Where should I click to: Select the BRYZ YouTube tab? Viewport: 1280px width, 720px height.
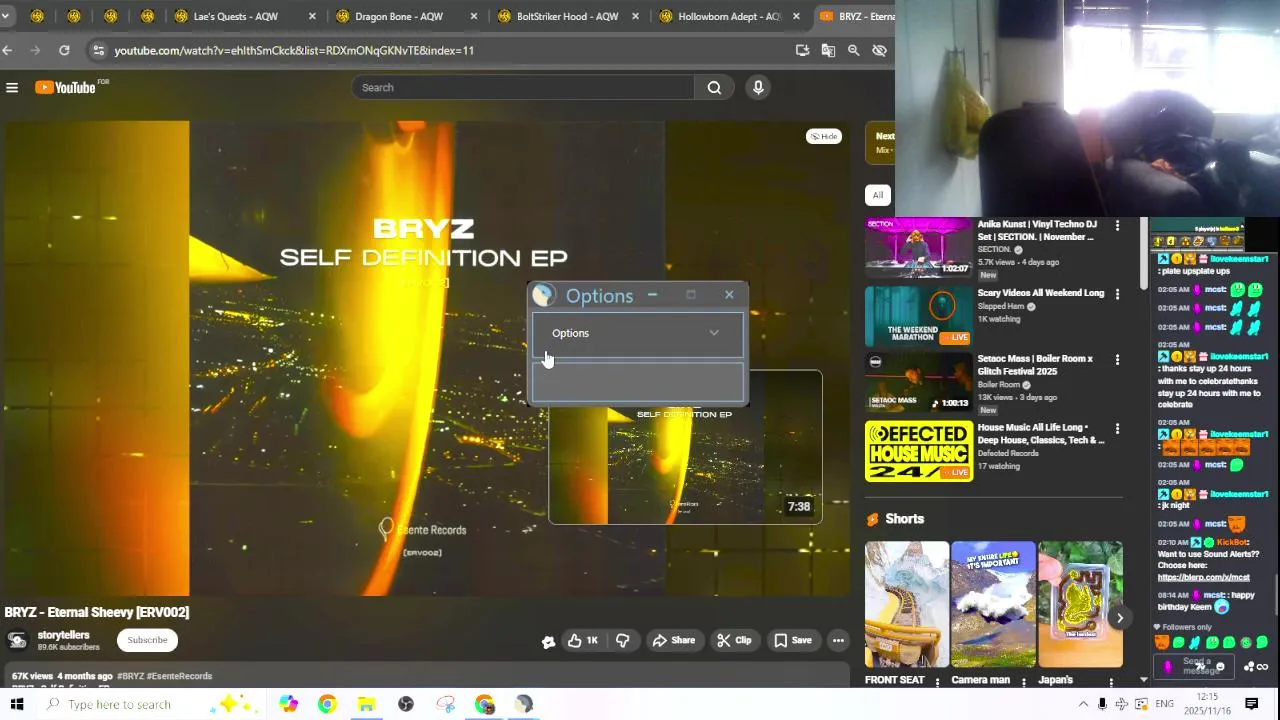[855, 16]
